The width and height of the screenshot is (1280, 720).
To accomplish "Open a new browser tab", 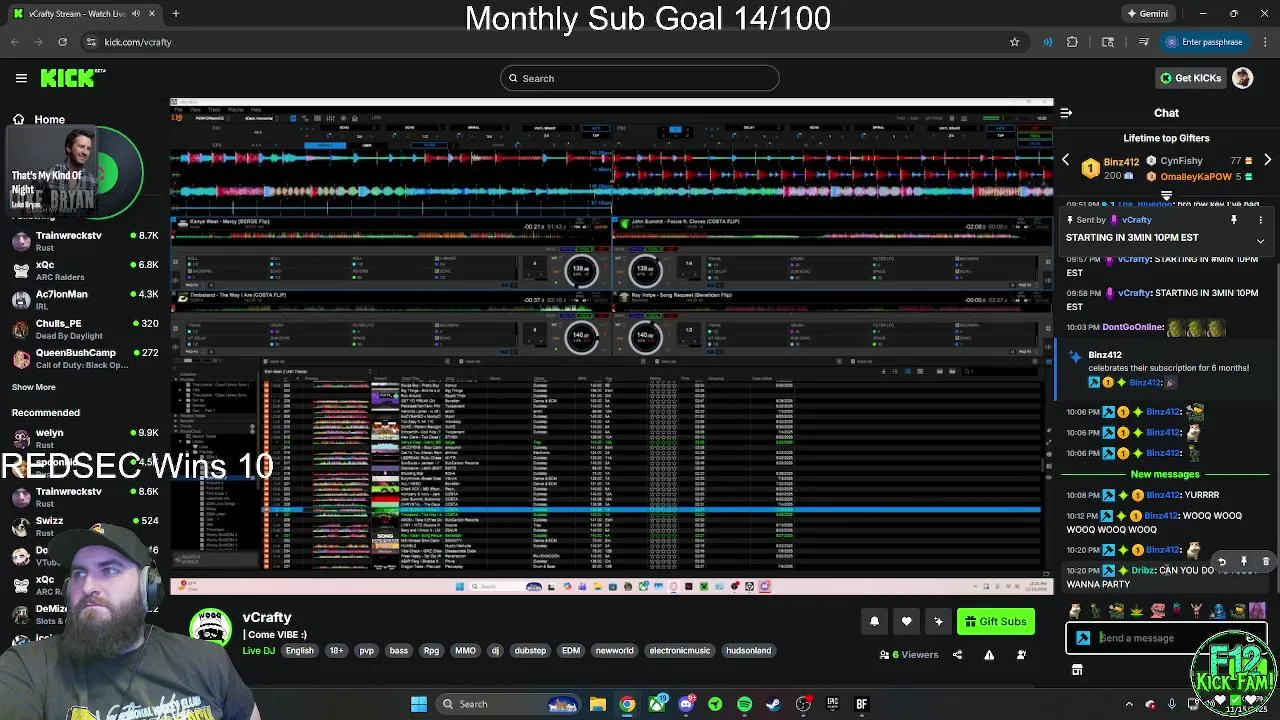I will 175,14.
